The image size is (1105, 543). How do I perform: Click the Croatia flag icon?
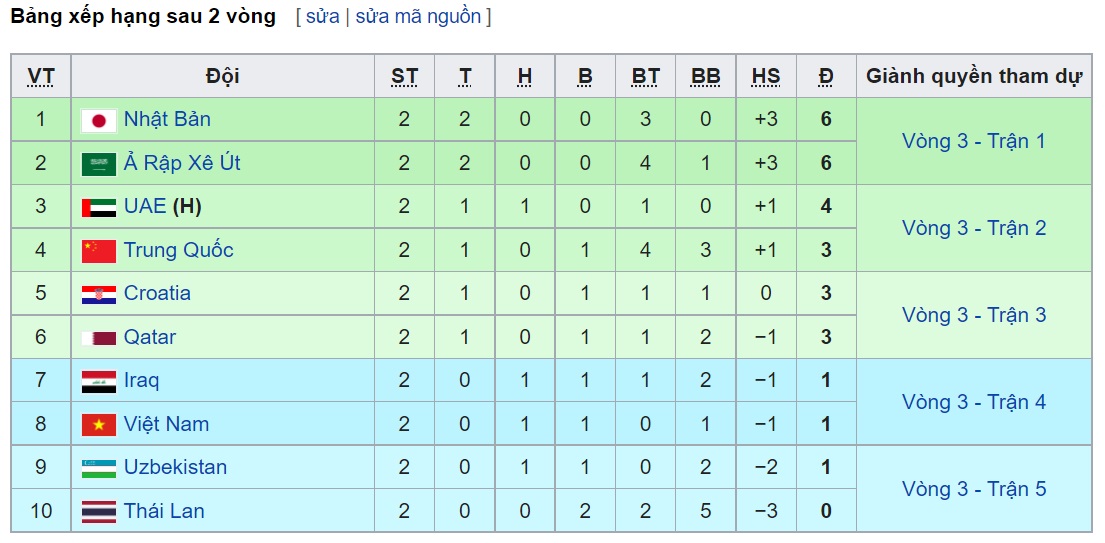[x=99, y=294]
